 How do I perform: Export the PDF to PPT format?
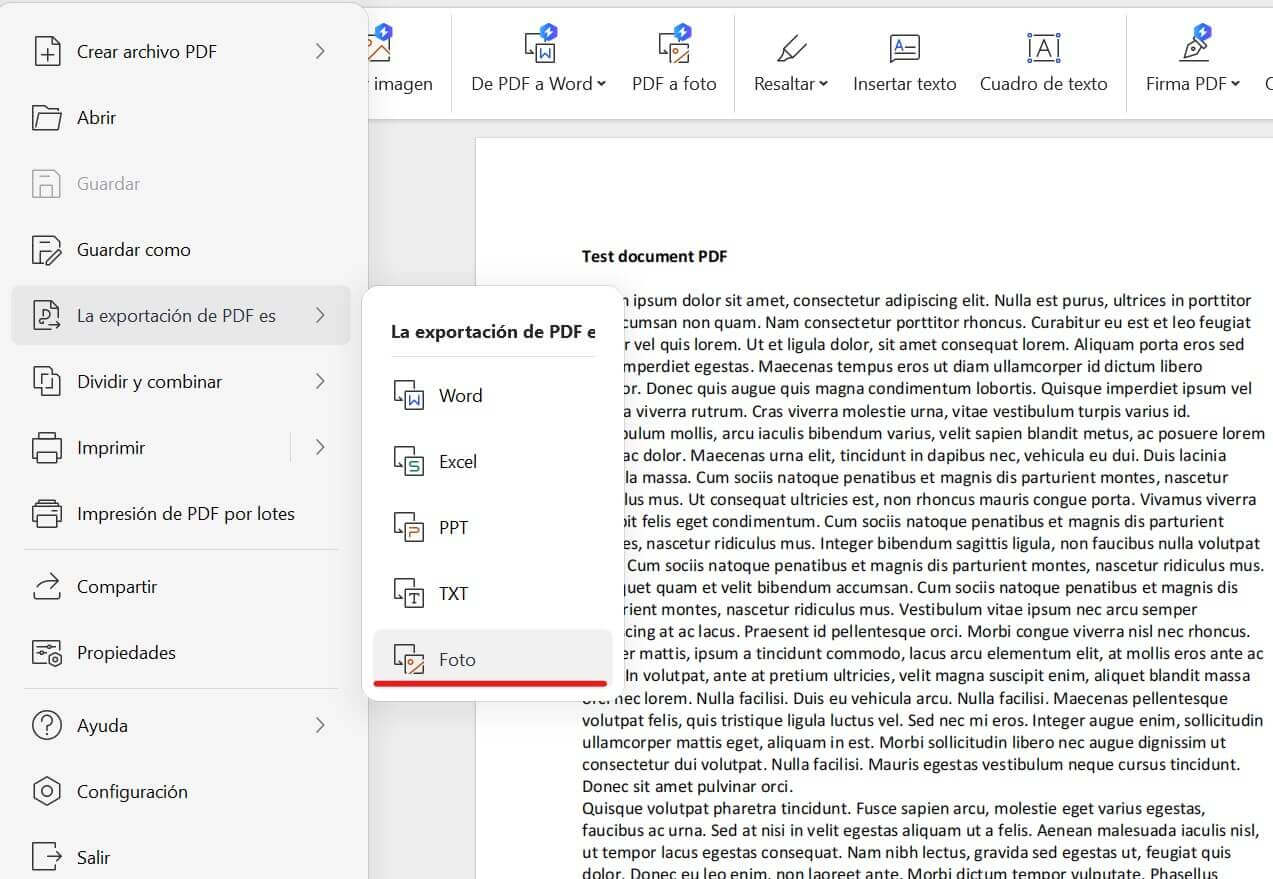(x=455, y=527)
